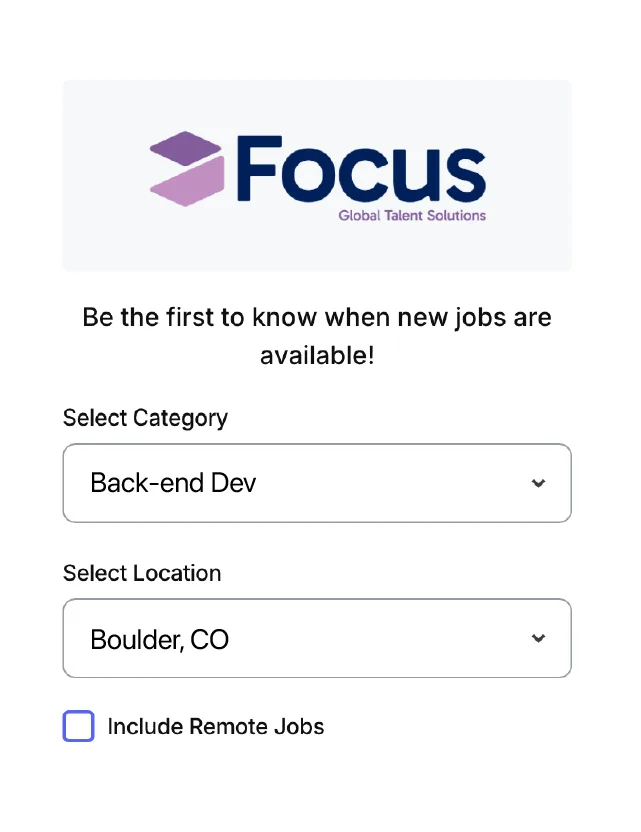
Task: Enable the Include Remote Jobs checkbox
Action: click(79, 726)
